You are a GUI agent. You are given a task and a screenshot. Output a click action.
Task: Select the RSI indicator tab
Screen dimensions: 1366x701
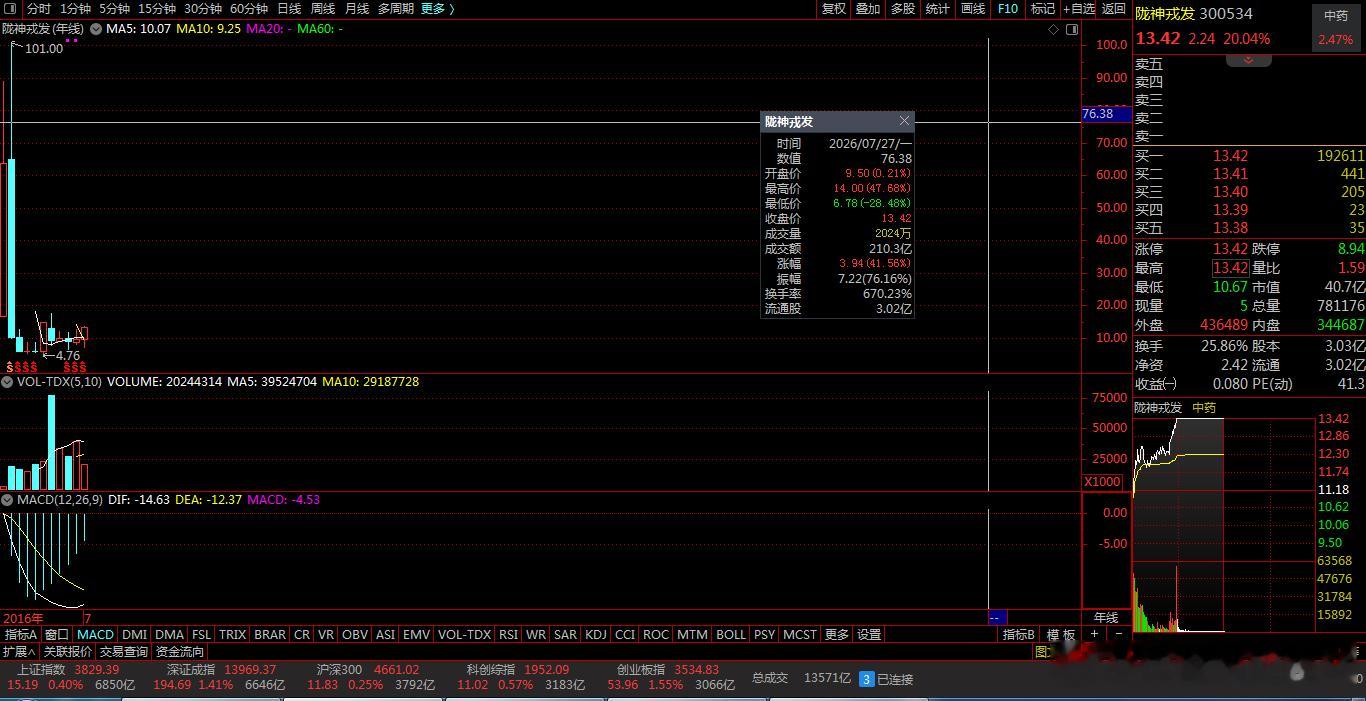(x=508, y=635)
